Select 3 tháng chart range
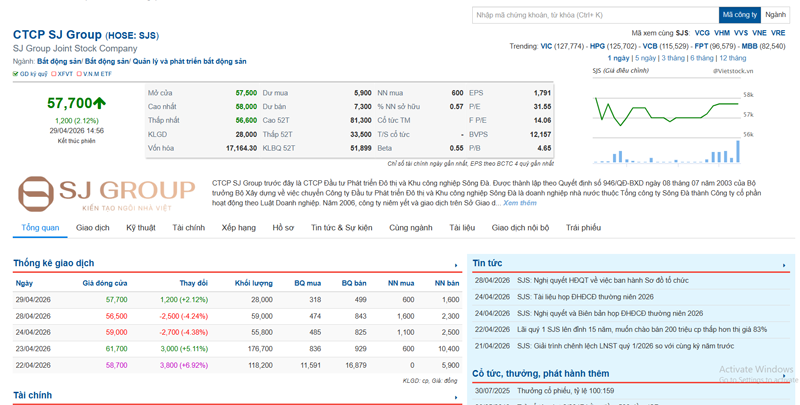The image size is (800, 405). pos(673,58)
